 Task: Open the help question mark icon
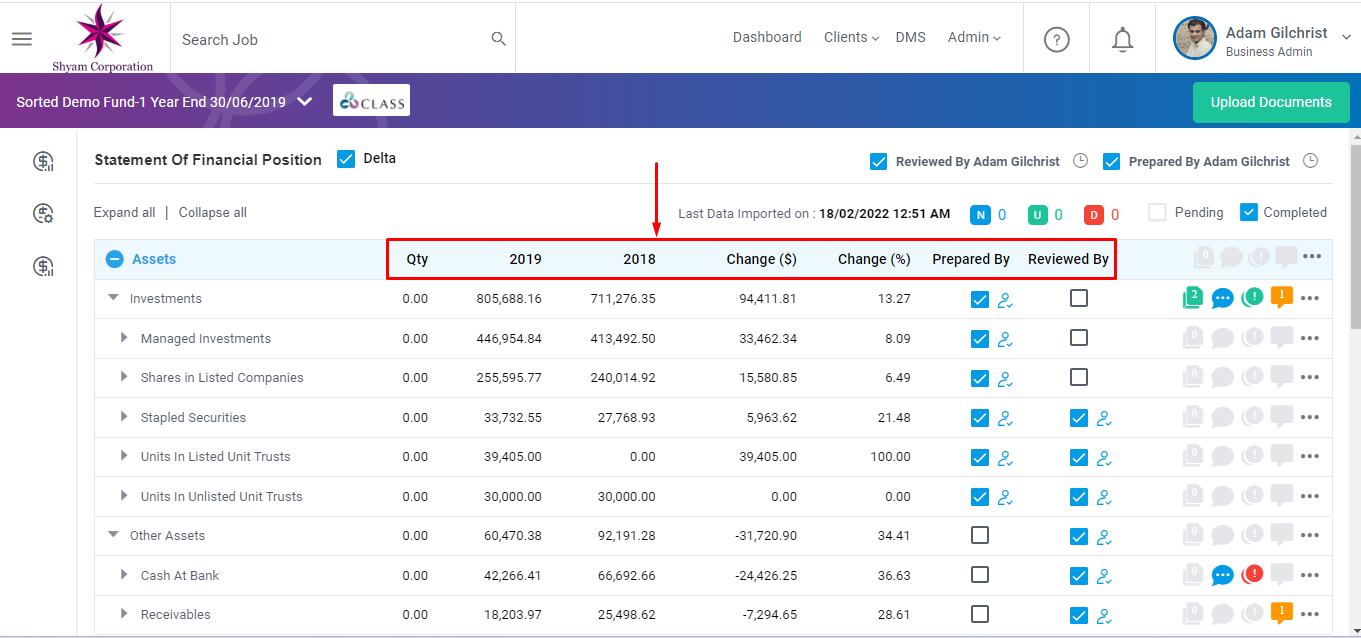click(1057, 39)
